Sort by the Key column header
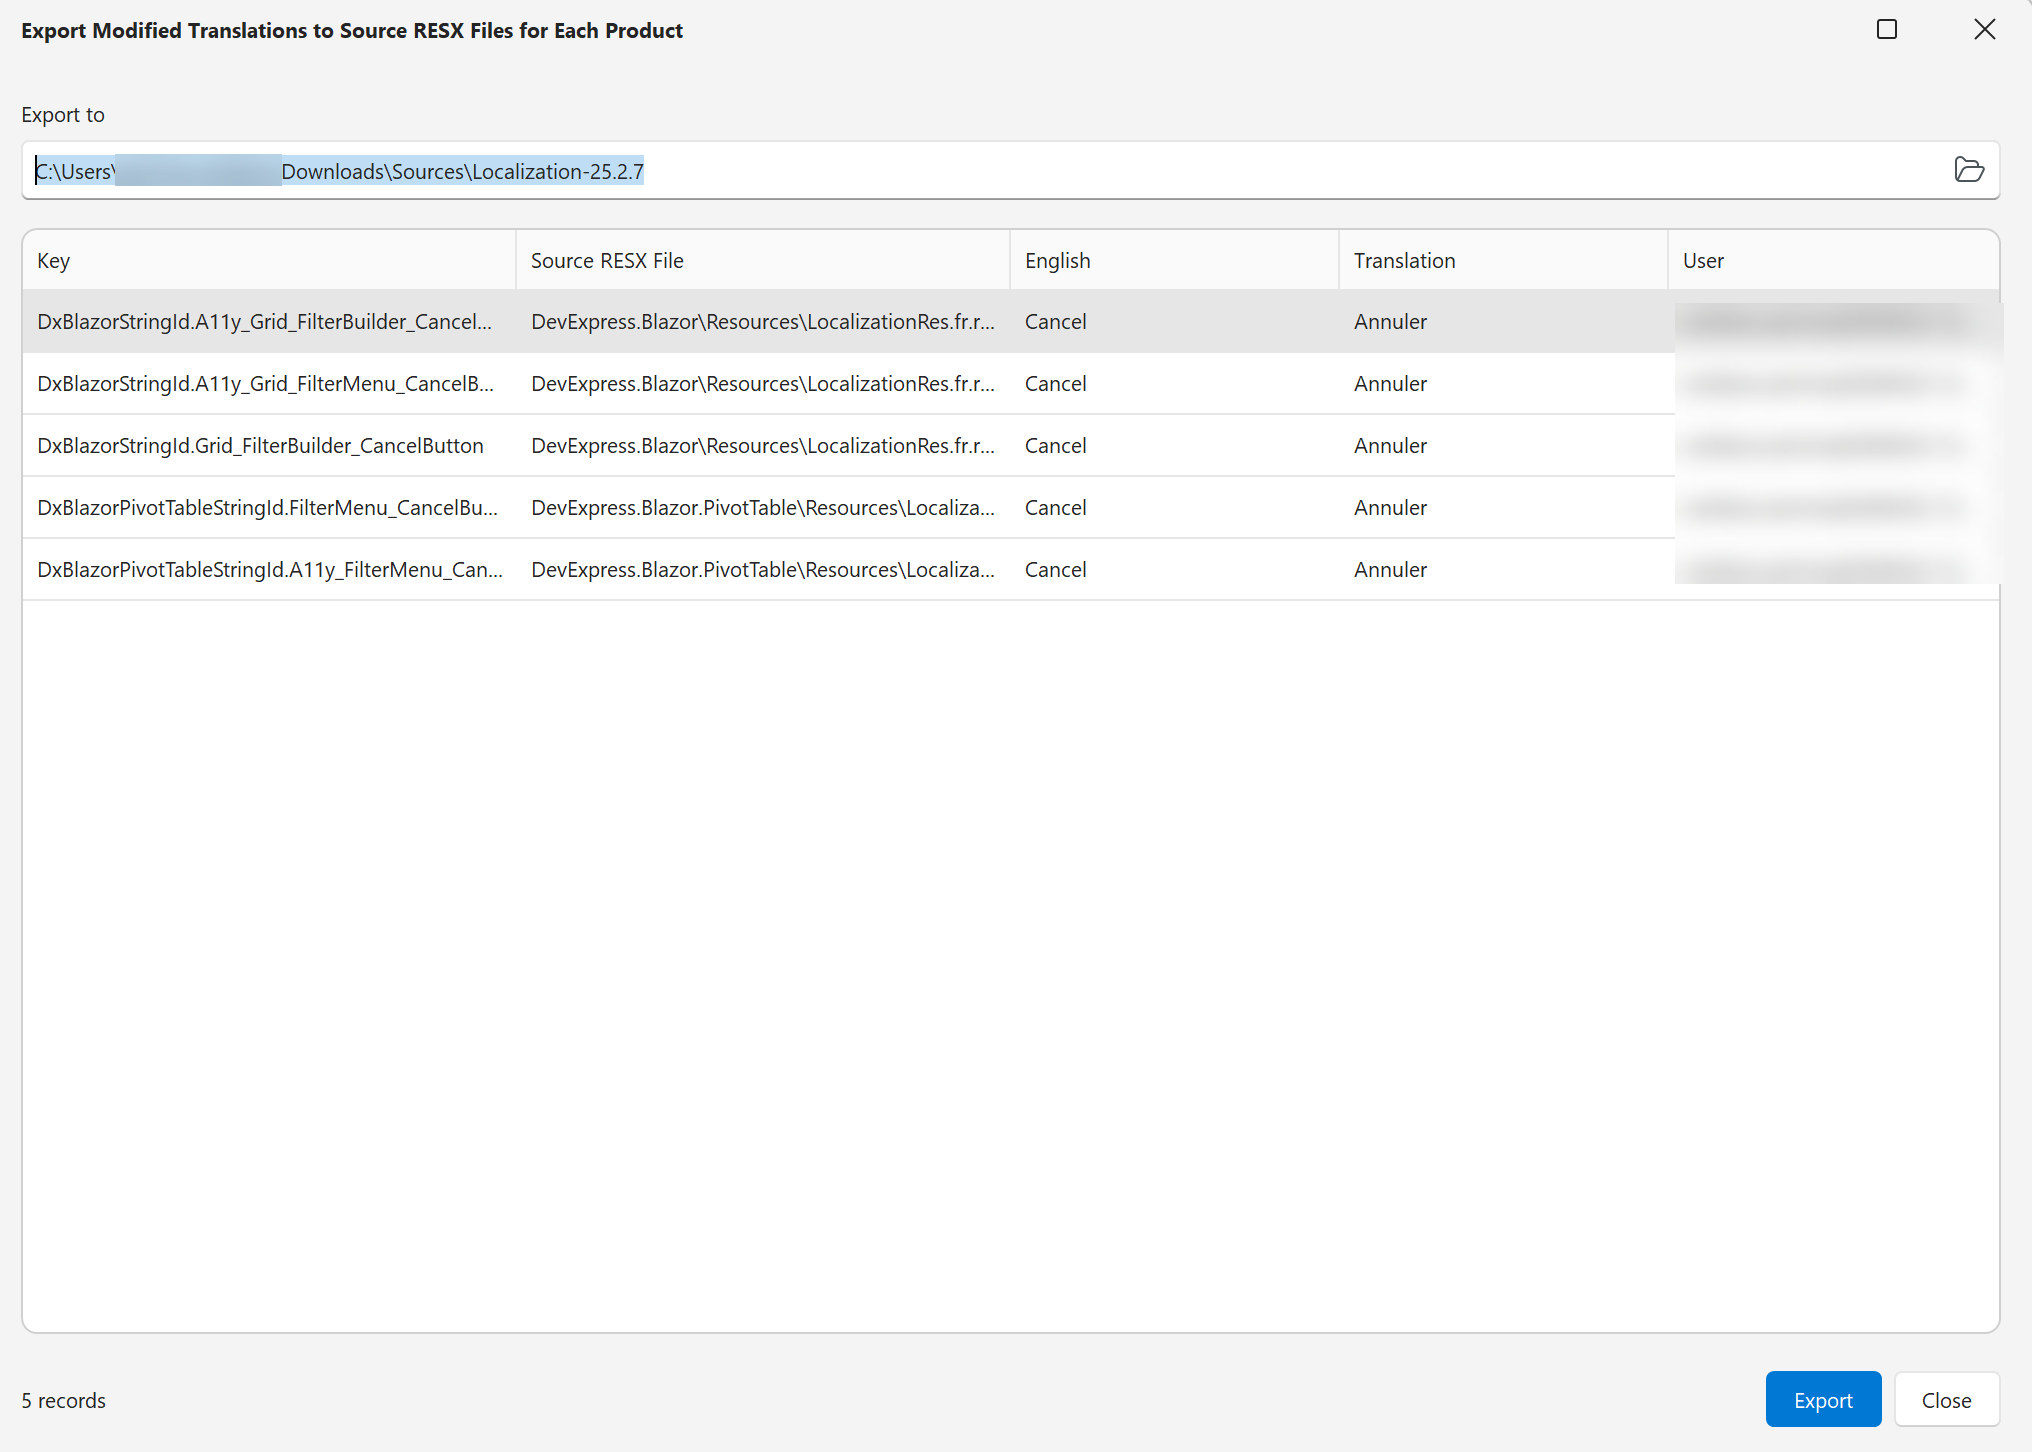 click(268, 261)
